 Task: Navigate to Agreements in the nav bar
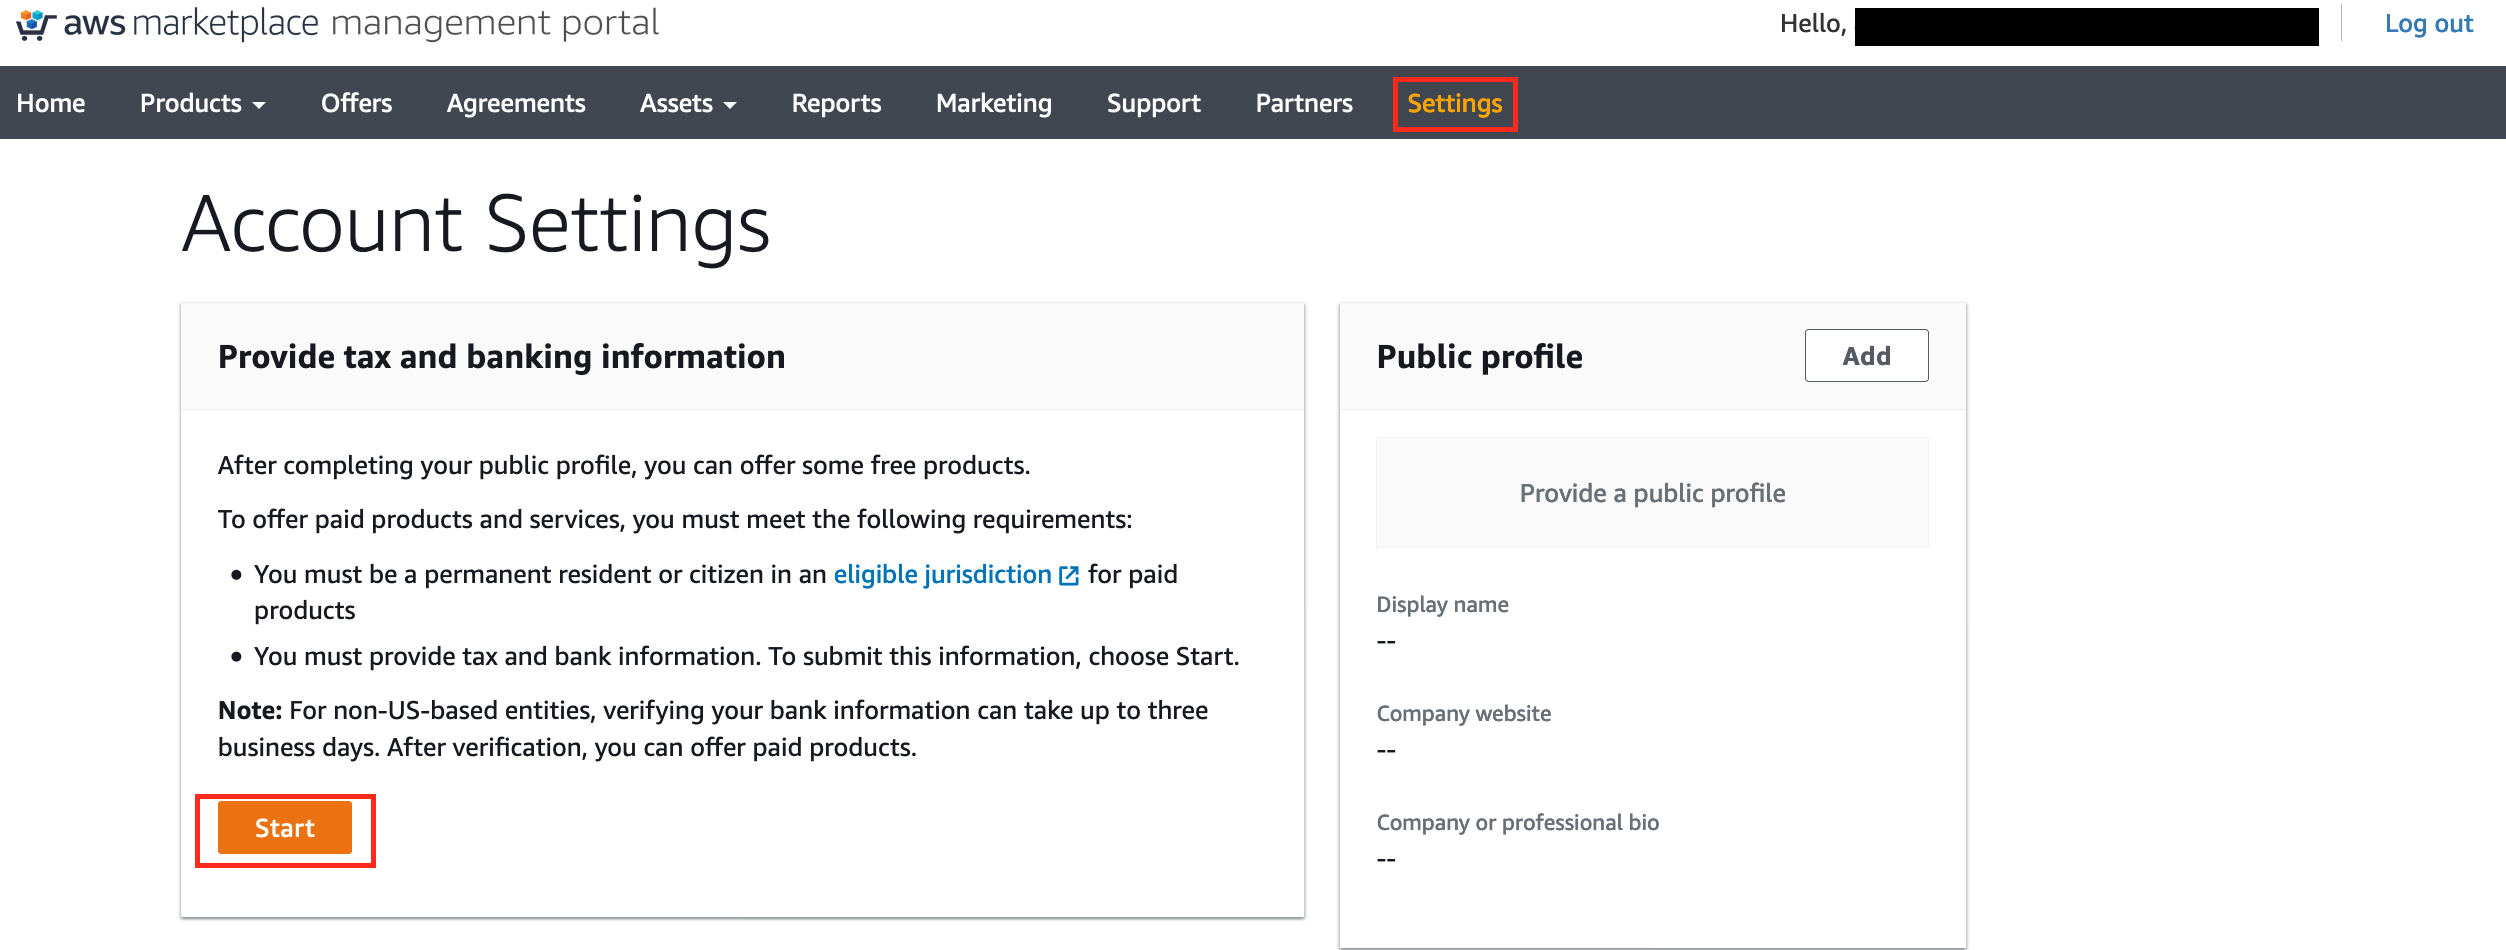click(x=516, y=103)
